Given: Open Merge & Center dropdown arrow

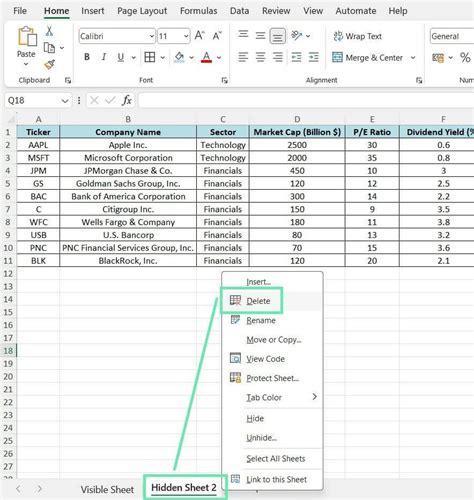Looking at the screenshot, I should (x=413, y=58).
